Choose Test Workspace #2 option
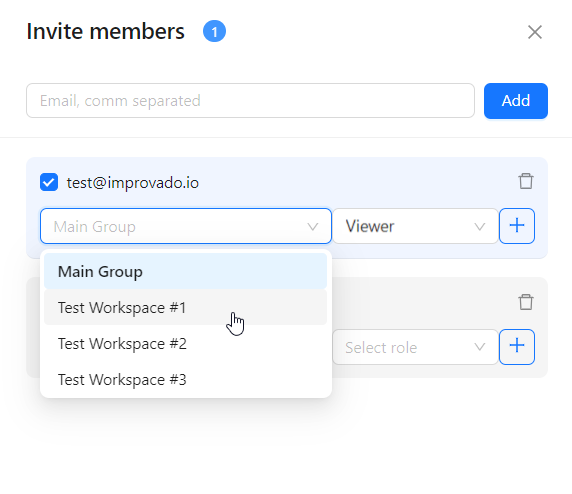Image resolution: width=572 pixels, height=494 pixels. point(185,344)
